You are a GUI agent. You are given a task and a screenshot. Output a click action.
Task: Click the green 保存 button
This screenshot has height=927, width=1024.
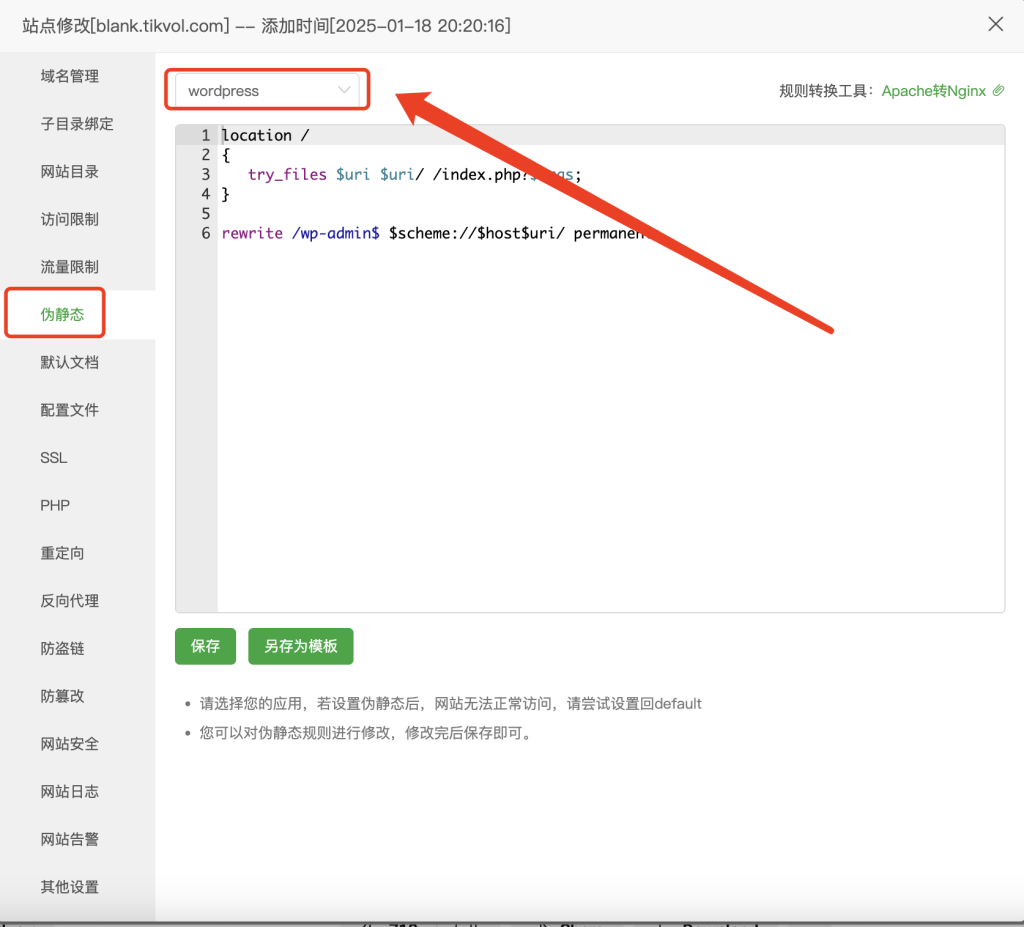pos(205,647)
